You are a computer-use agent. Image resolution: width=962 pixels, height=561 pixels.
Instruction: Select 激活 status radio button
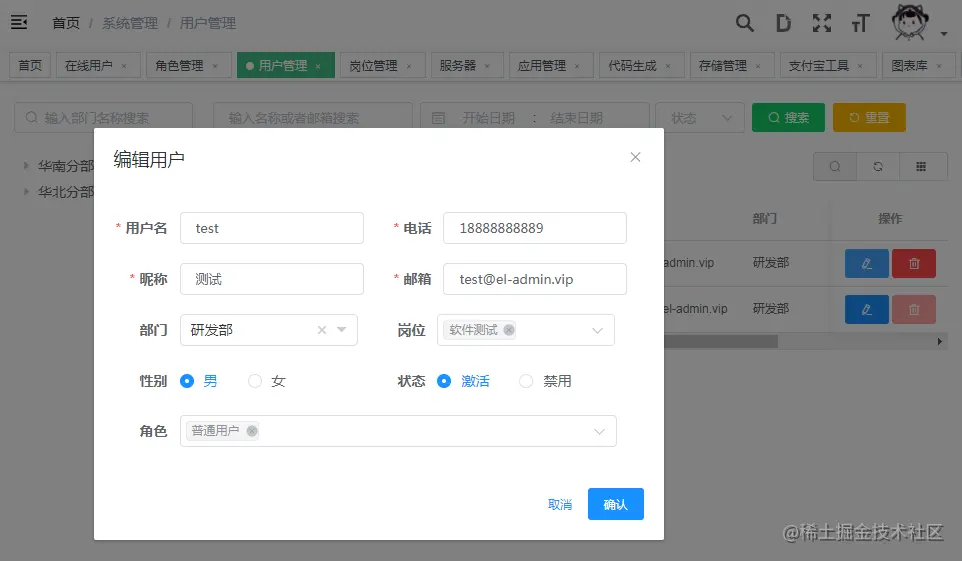tap(444, 381)
